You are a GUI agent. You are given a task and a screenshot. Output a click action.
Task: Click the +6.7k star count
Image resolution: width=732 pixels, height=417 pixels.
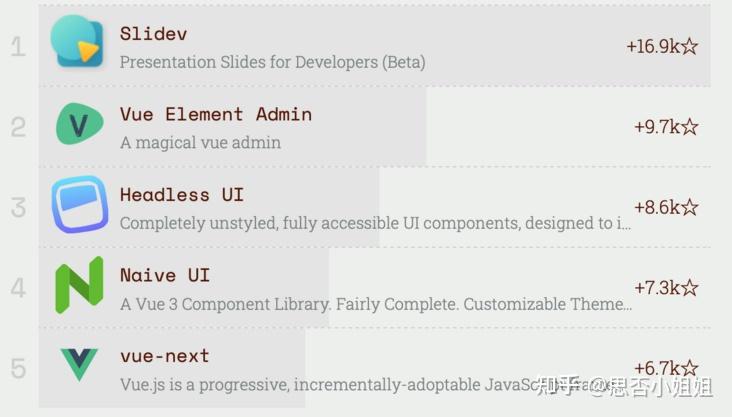(666, 368)
